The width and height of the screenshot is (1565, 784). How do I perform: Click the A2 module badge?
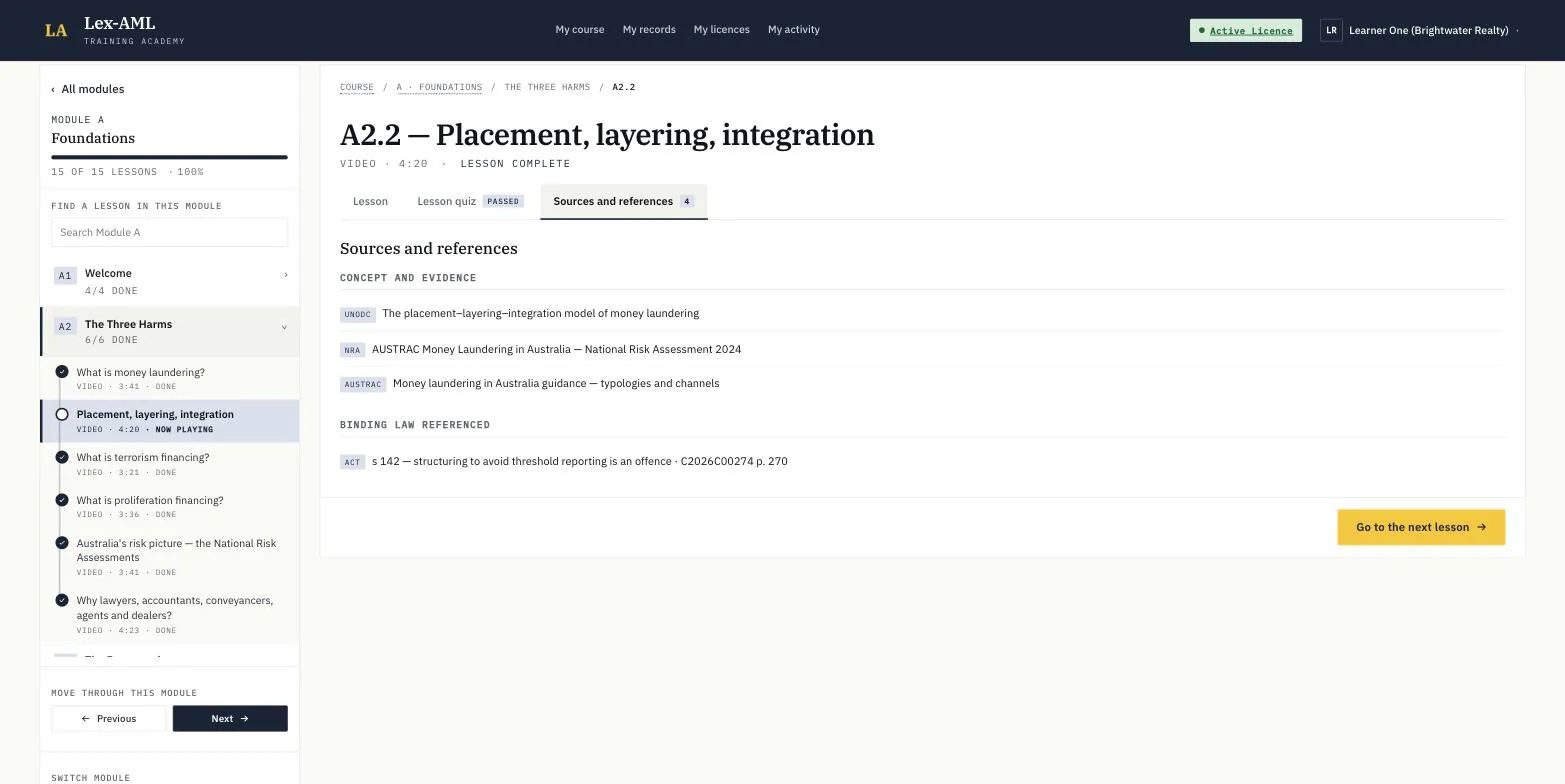[65, 326]
